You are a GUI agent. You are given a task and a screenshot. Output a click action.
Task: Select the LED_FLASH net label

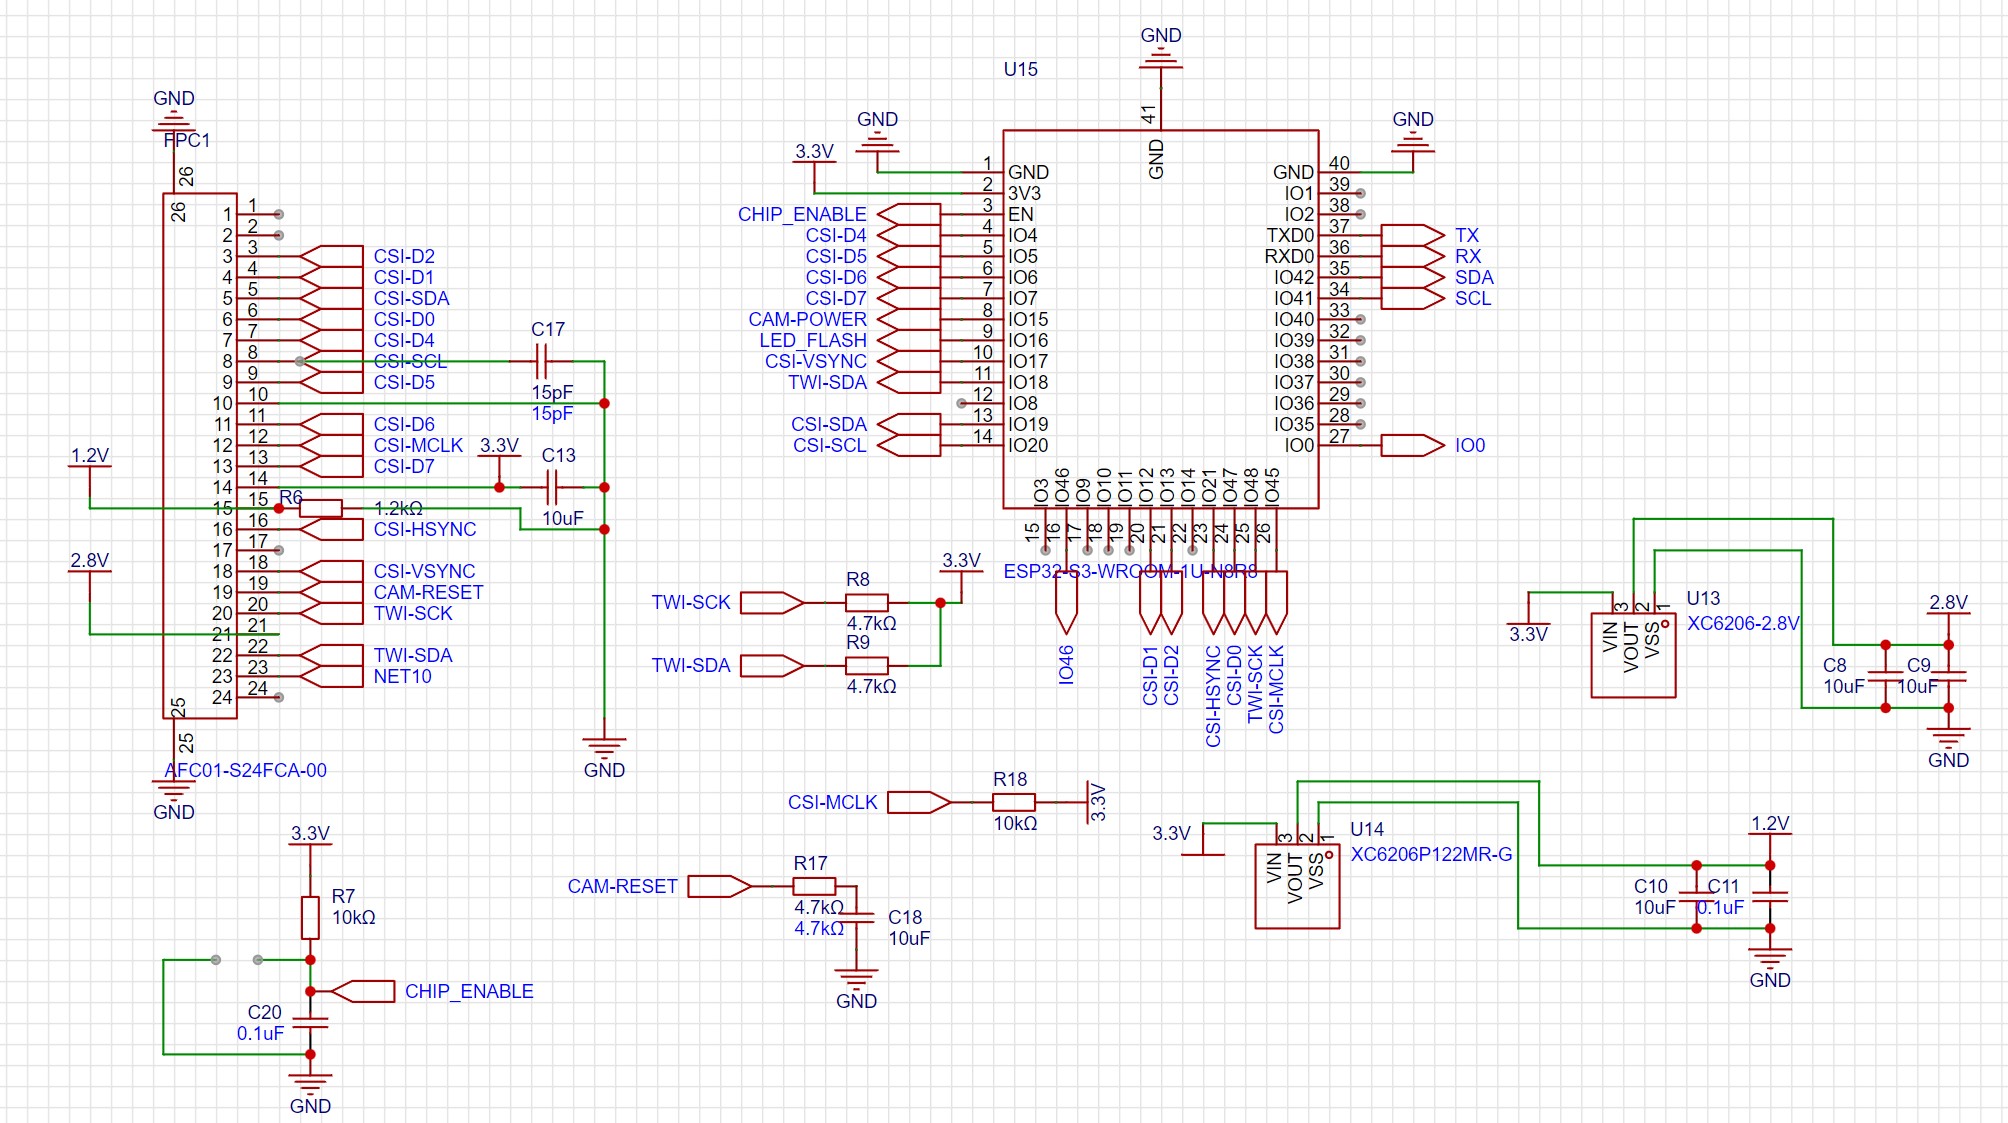[813, 340]
